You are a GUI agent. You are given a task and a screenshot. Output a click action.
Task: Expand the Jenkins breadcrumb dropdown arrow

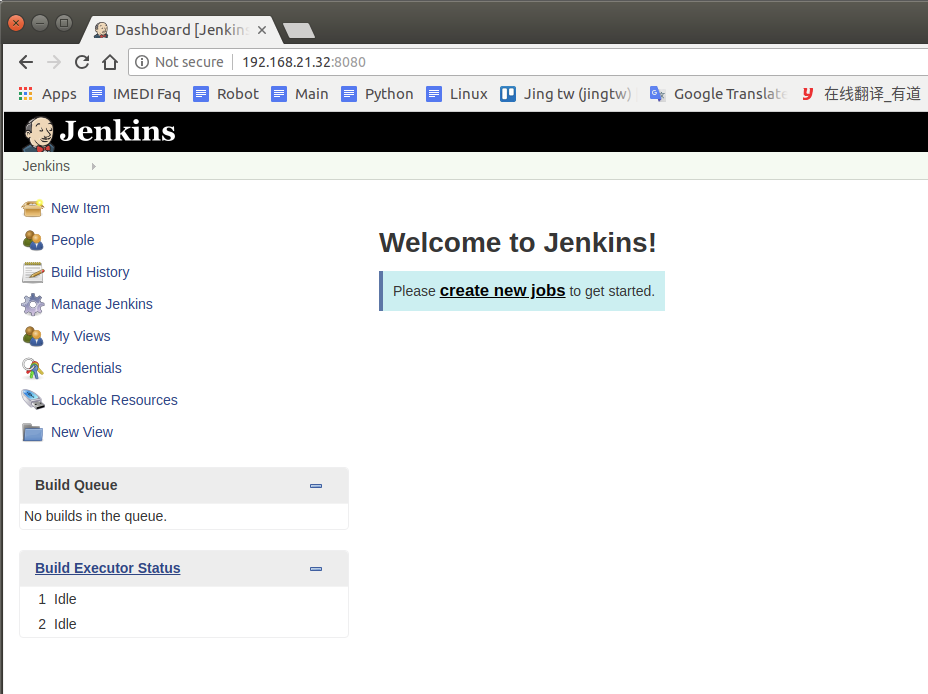coord(94,167)
